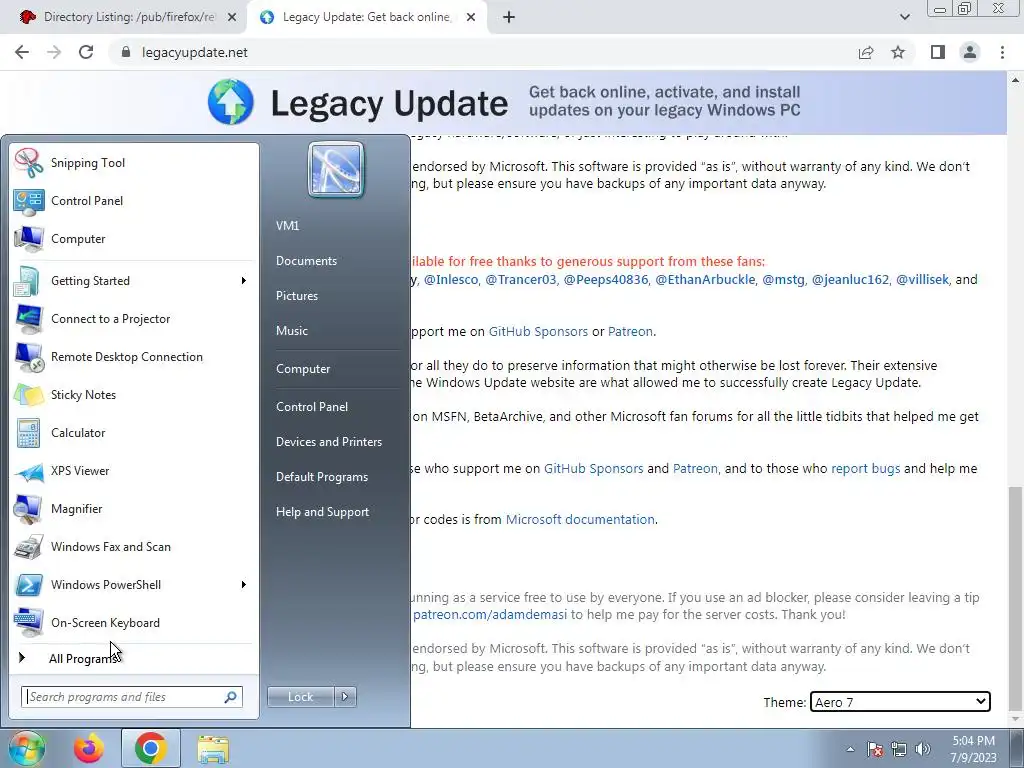Reload the legacyupdate.net page
The height and width of the screenshot is (768, 1024).
pos(86,52)
